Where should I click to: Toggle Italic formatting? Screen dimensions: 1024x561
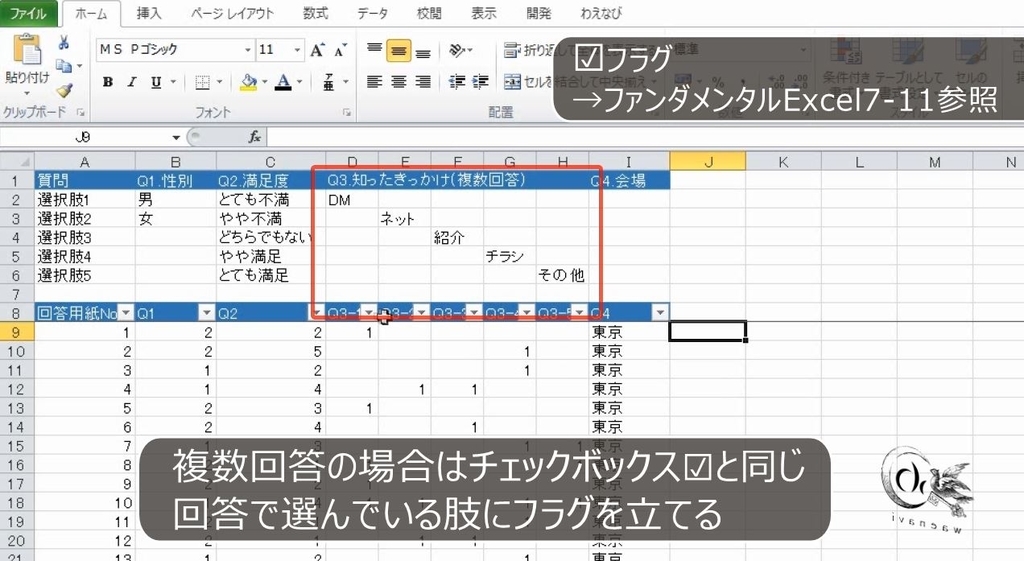[132, 82]
